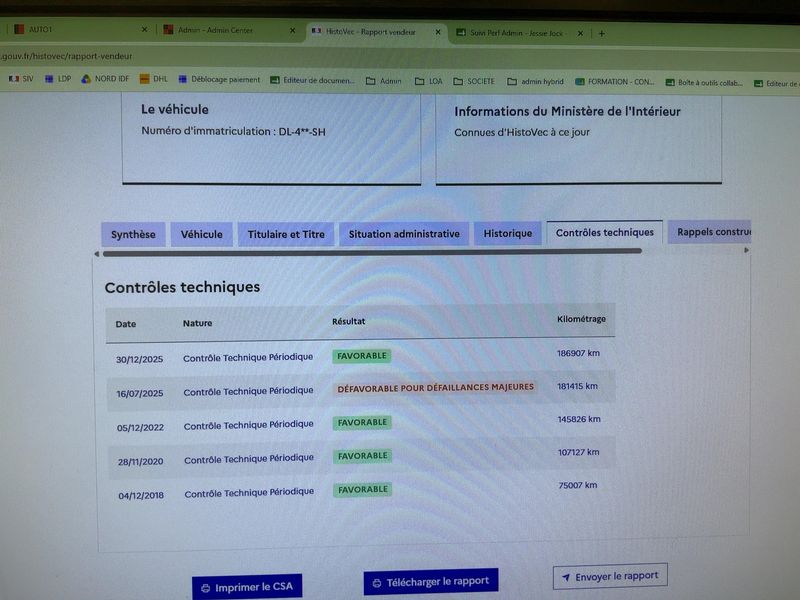The width and height of the screenshot is (800, 600).
Task: Click the 107127 km mileage value
Action: (x=579, y=453)
